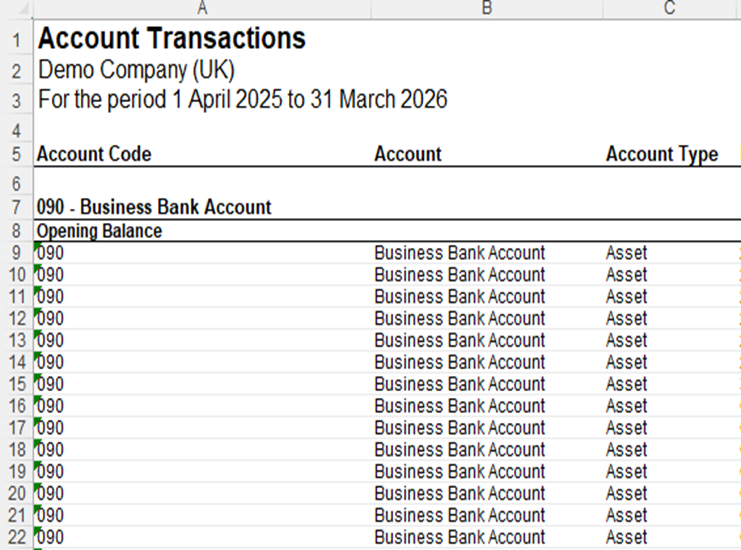Select the row 22 header

click(16, 537)
